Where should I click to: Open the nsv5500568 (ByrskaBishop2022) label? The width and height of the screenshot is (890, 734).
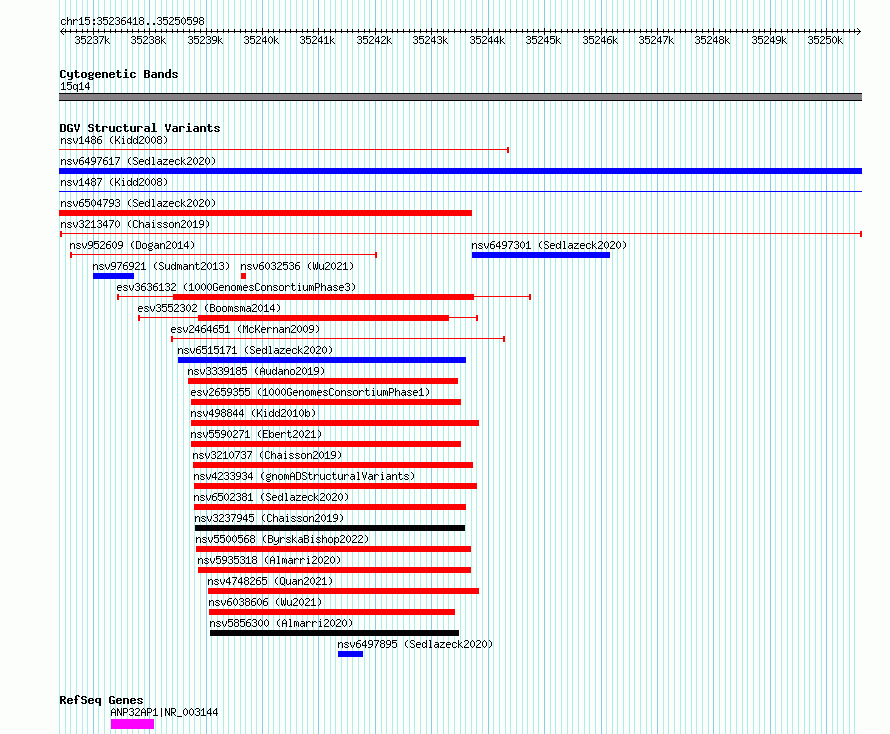[x=282, y=539]
